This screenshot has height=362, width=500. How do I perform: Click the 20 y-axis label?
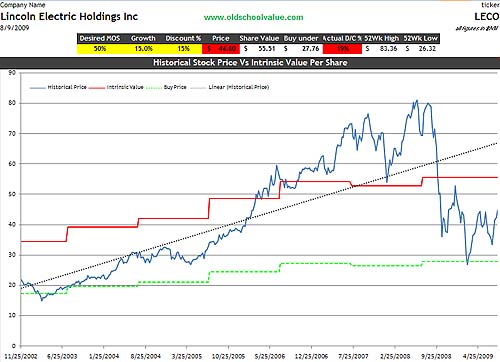click(x=12, y=285)
